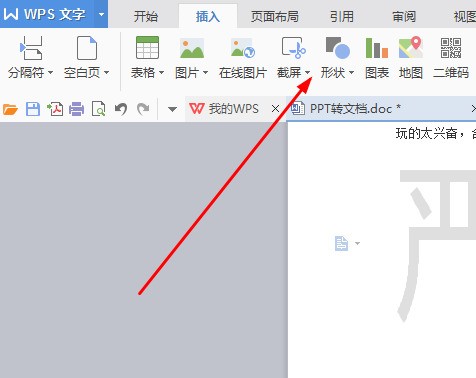The height and width of the screenshot is (378, 476).
Task: Open the 审阅 ribbon tab
Action: [404, 16]
